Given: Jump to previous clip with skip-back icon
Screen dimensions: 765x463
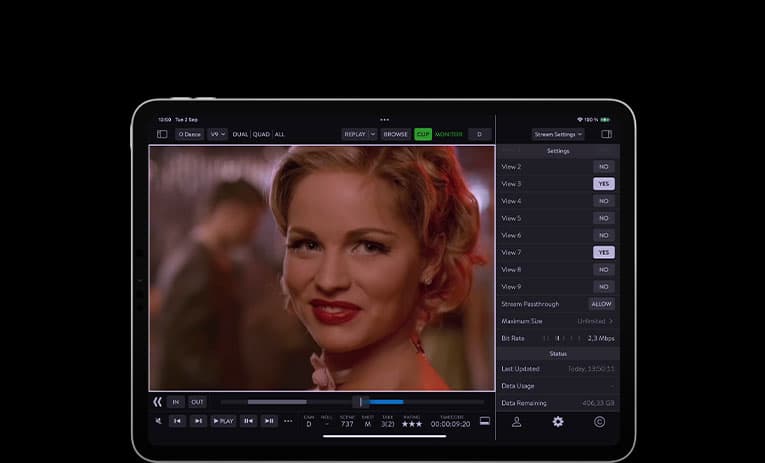Looking at the screenshot, I should pos(177,421).
